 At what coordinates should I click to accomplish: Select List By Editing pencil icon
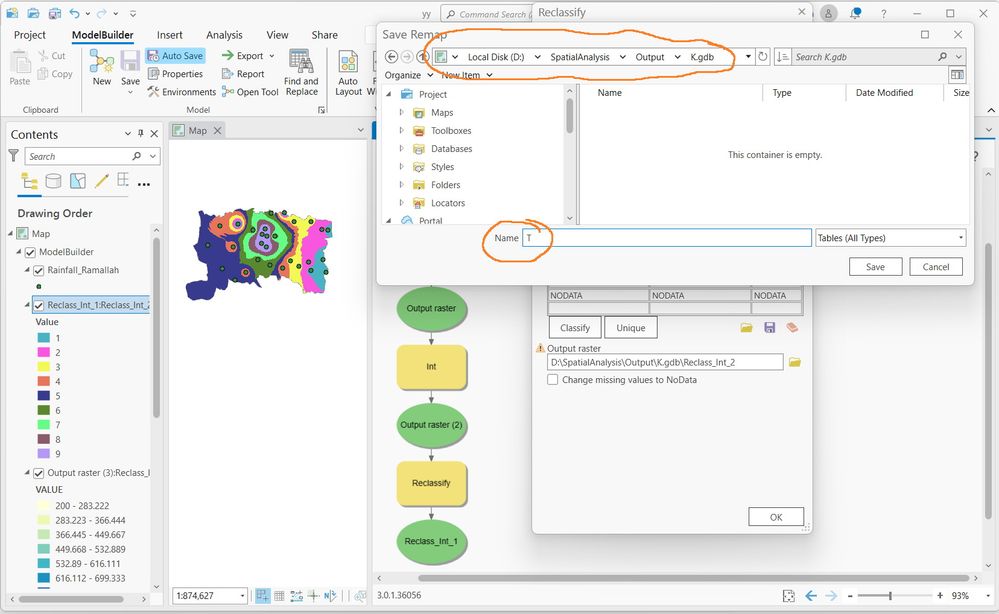tap(101, 181)
